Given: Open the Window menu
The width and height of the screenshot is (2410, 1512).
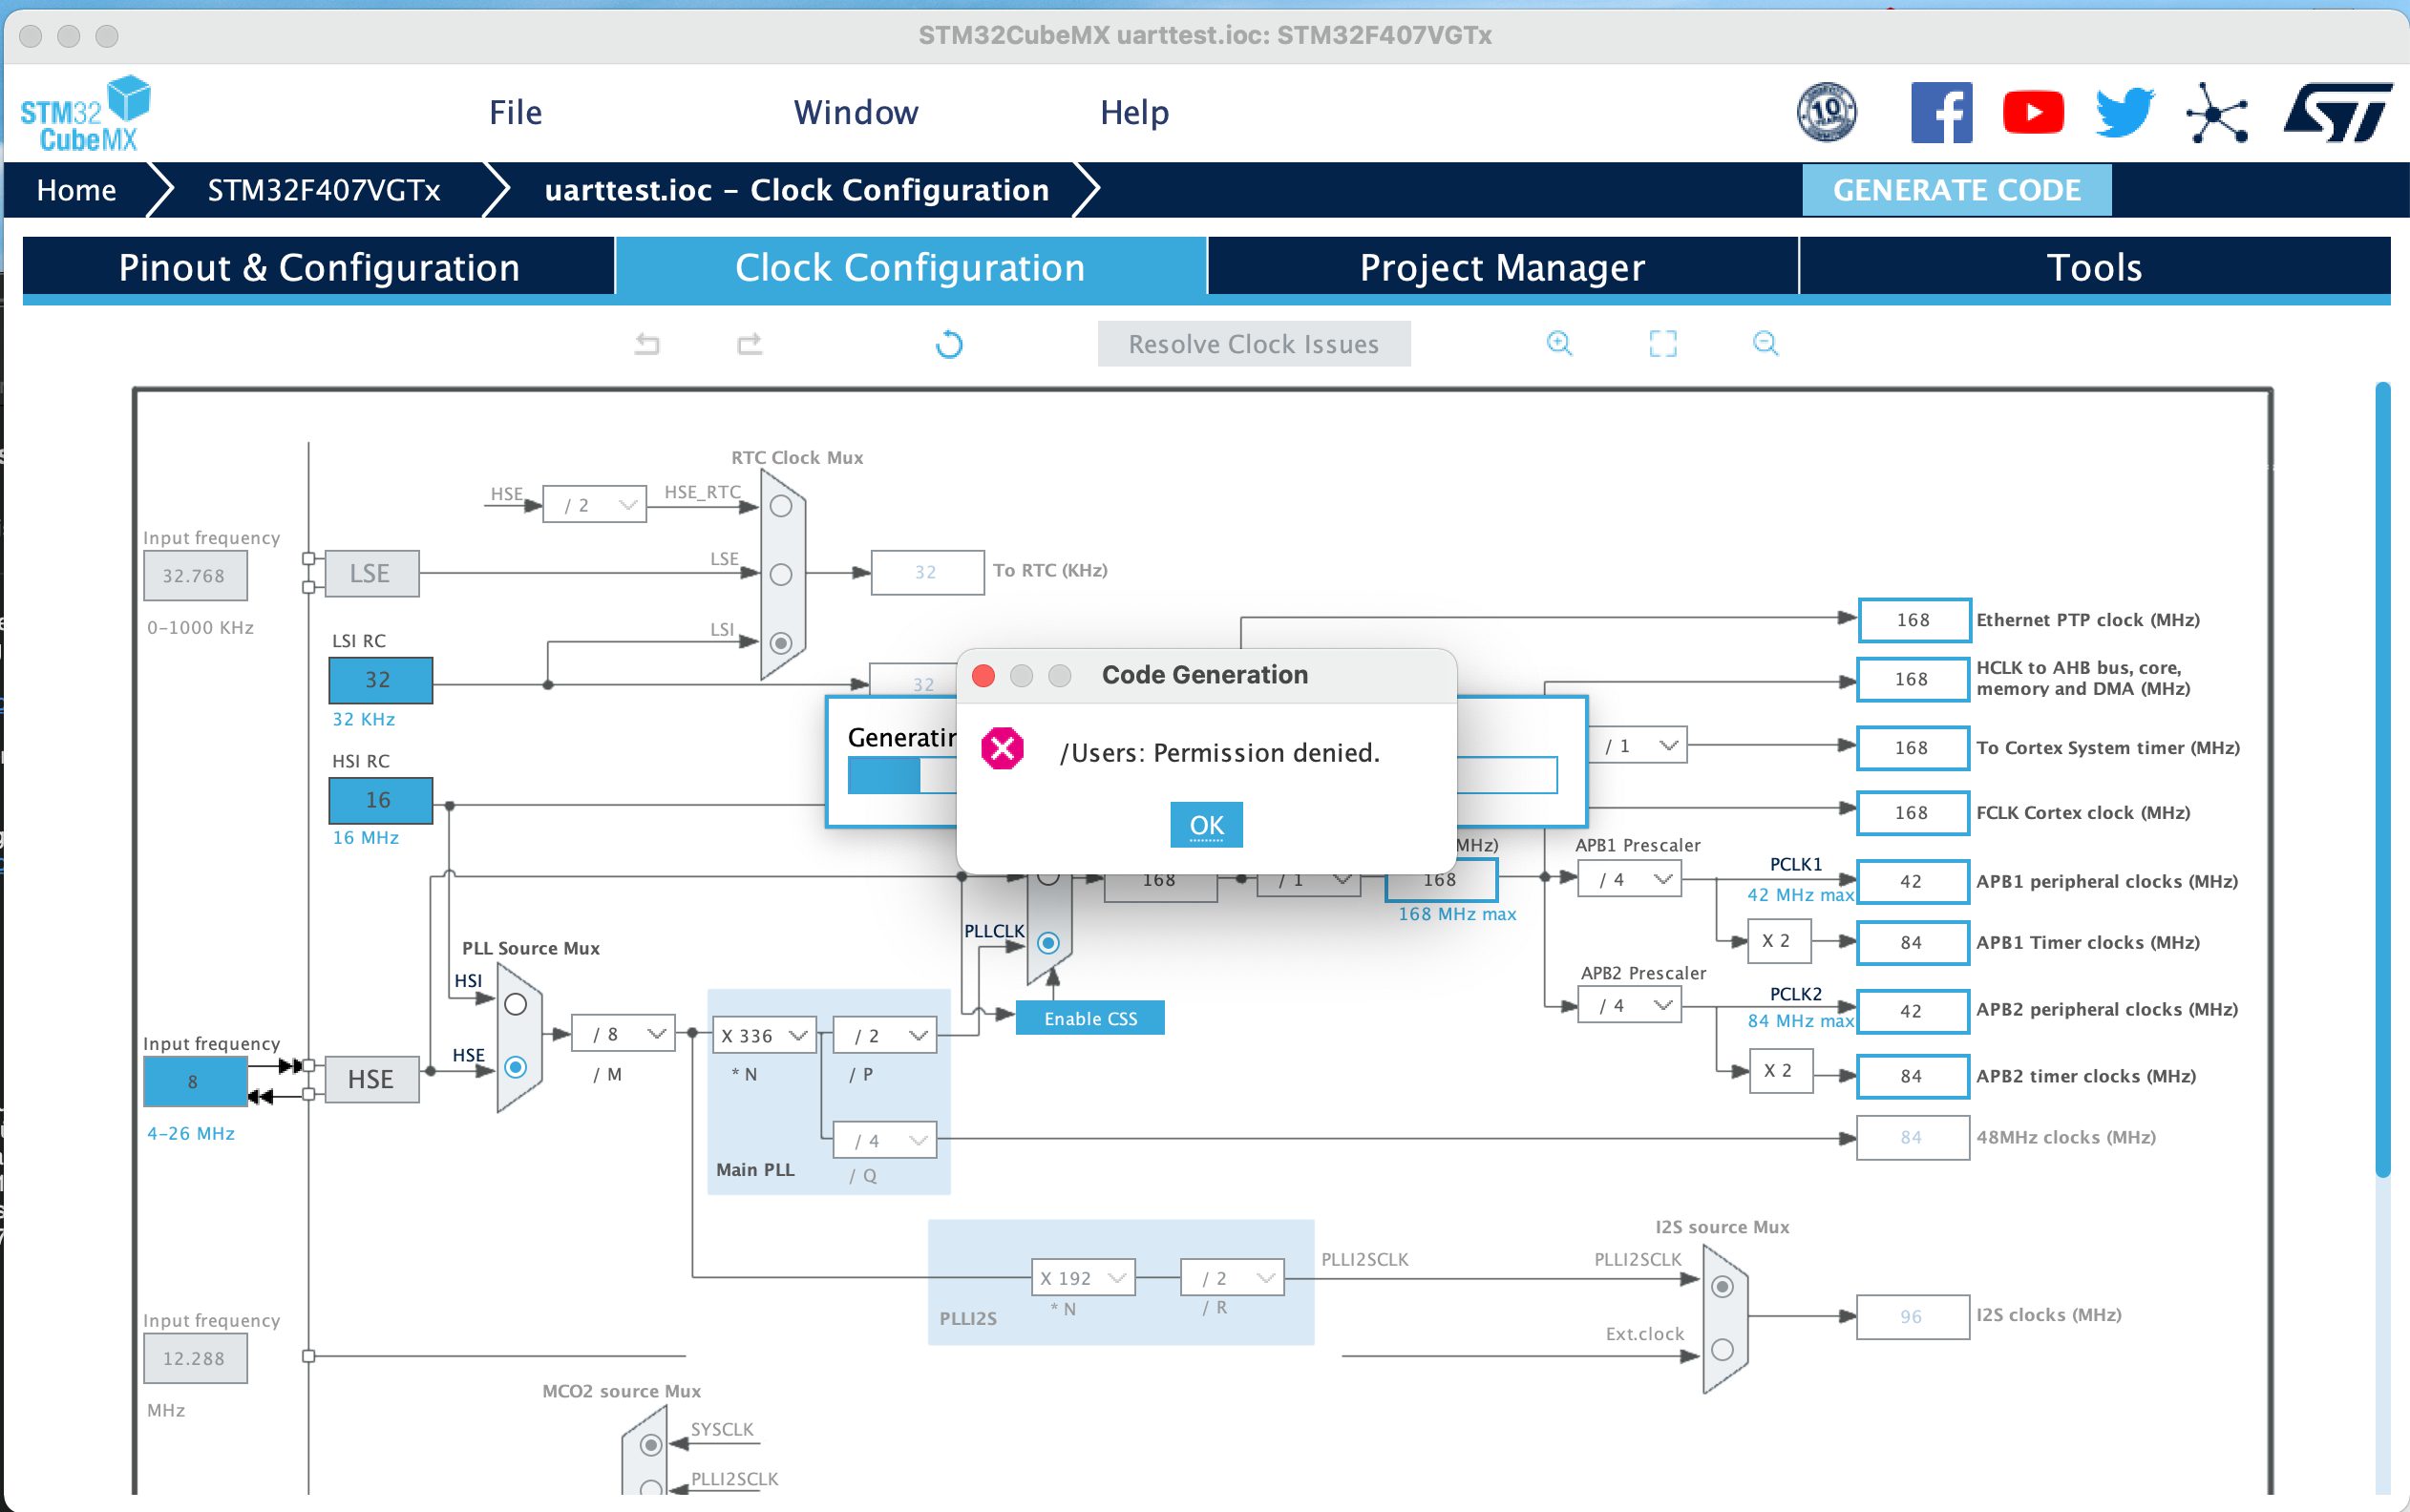Looking at the screenshot, I should pos(856,112).
